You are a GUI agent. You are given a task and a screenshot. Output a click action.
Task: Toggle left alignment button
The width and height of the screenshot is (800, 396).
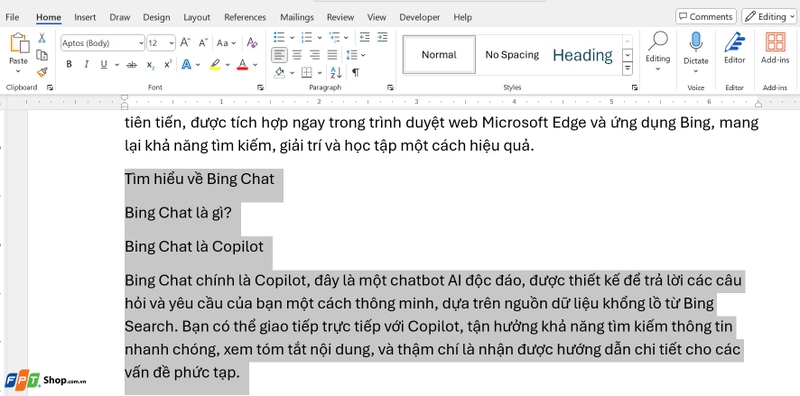point(279,55)
